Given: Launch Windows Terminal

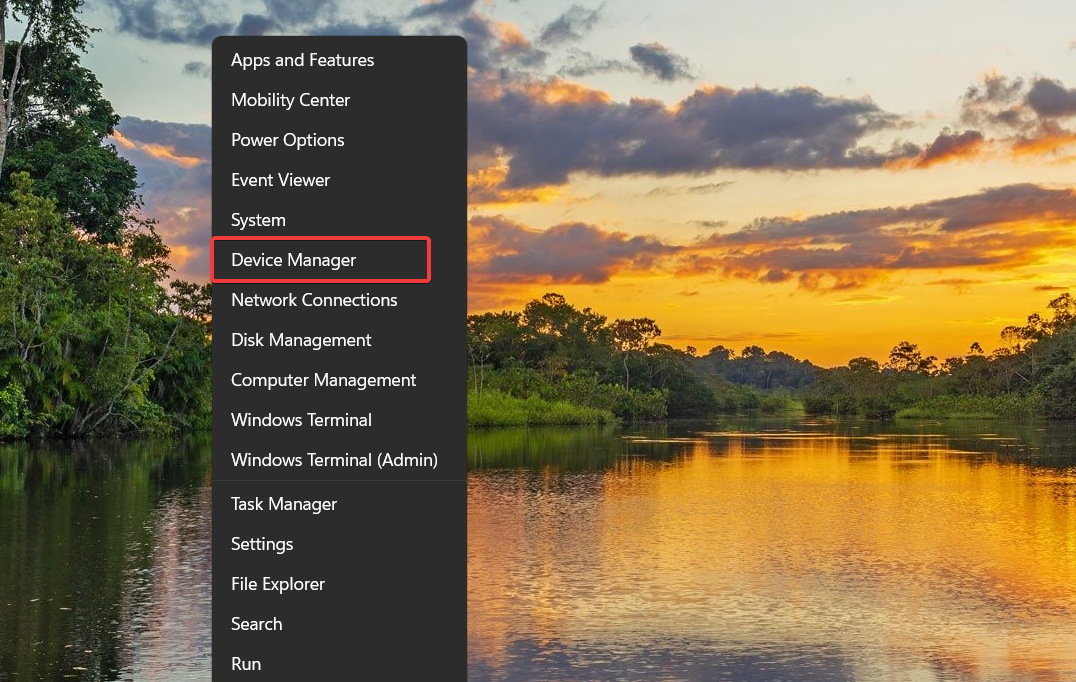Looking at the screenshot, I should (x=301, y=419).
